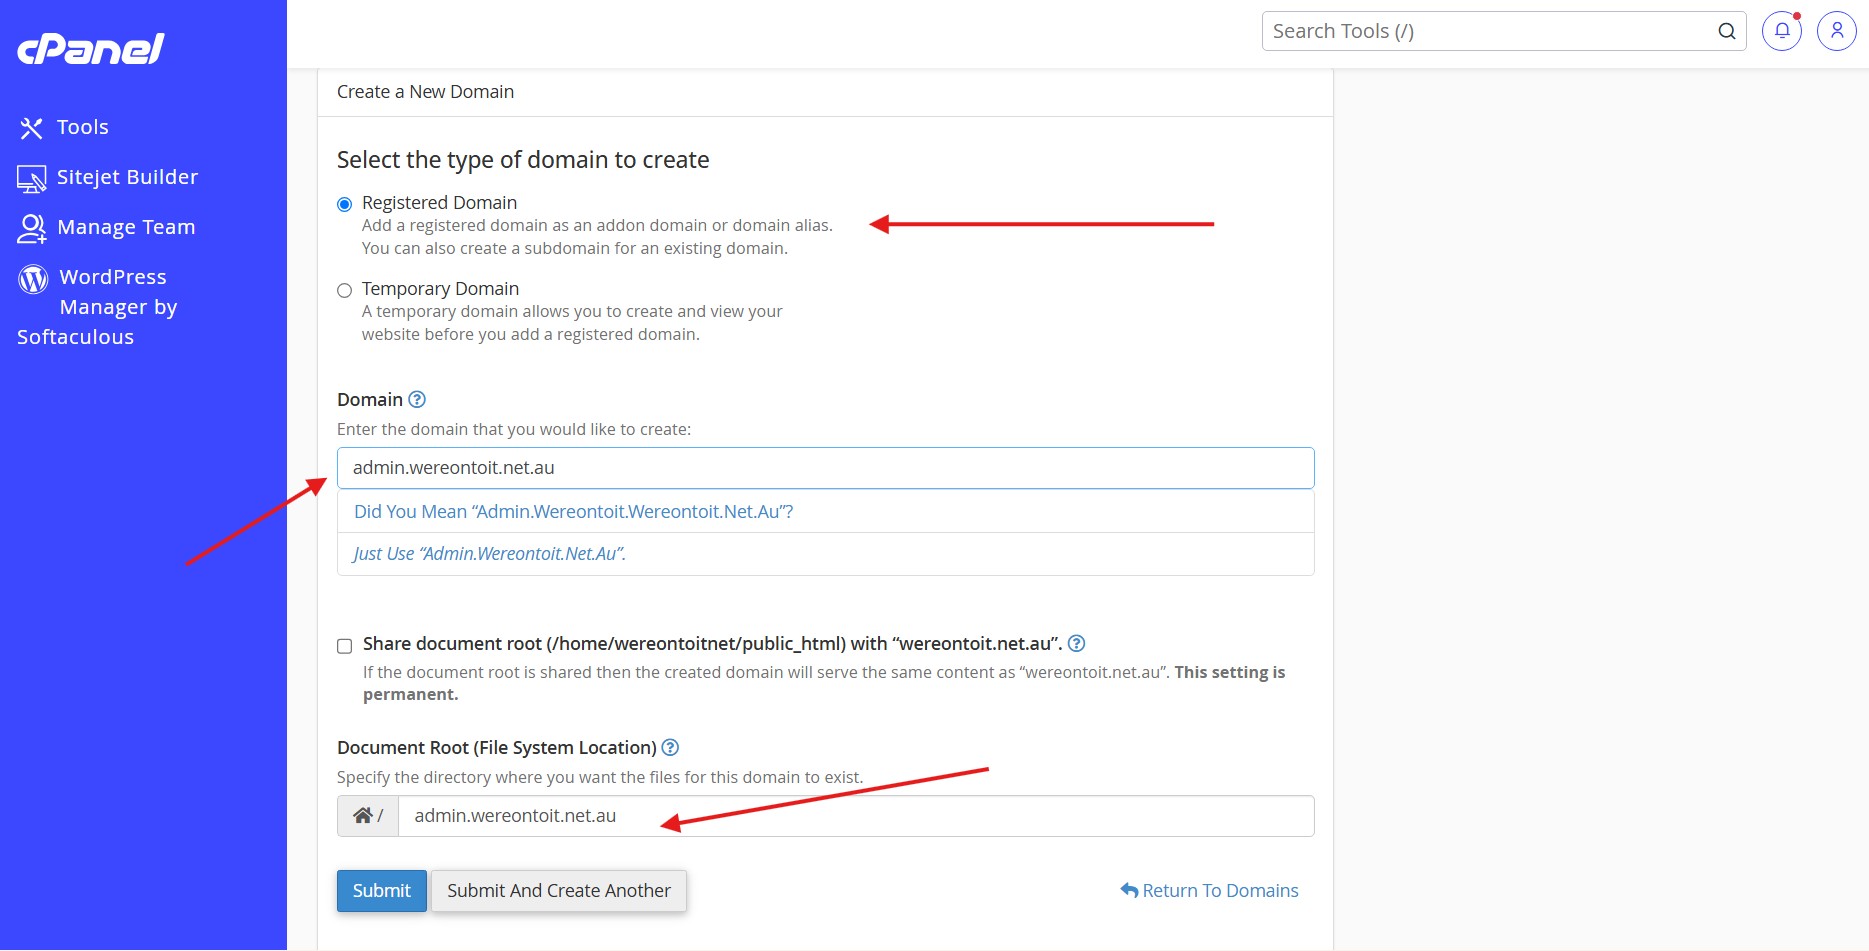Image resolution: width=1869 pixels, height=951 pixels.
Task: Show help for Document Root location
Action: click(x=670, y=747)
